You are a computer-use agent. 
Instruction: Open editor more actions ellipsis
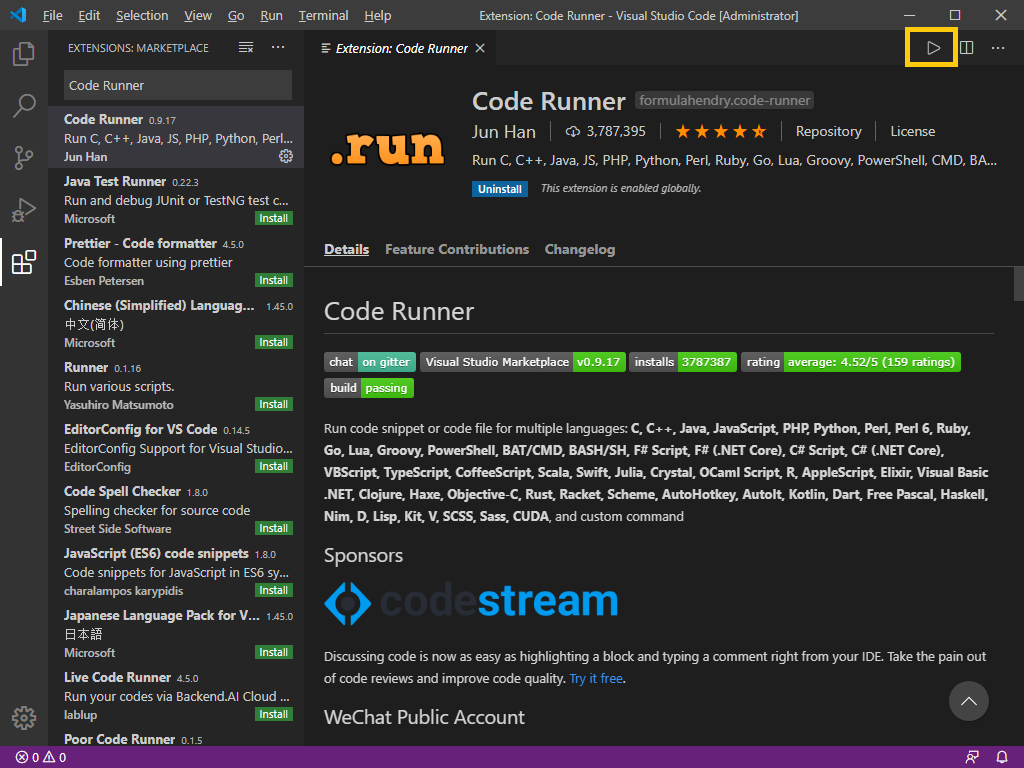click(x=998, y=48)
